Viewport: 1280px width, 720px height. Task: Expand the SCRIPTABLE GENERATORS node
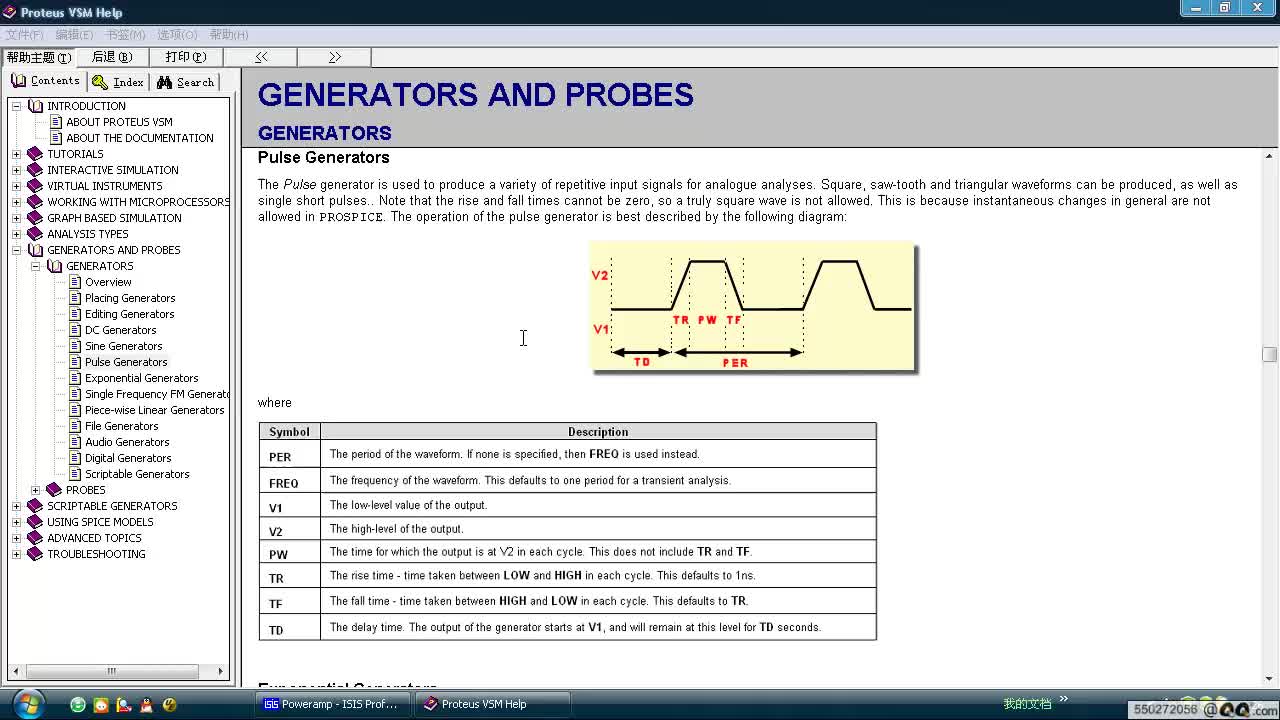16,506
